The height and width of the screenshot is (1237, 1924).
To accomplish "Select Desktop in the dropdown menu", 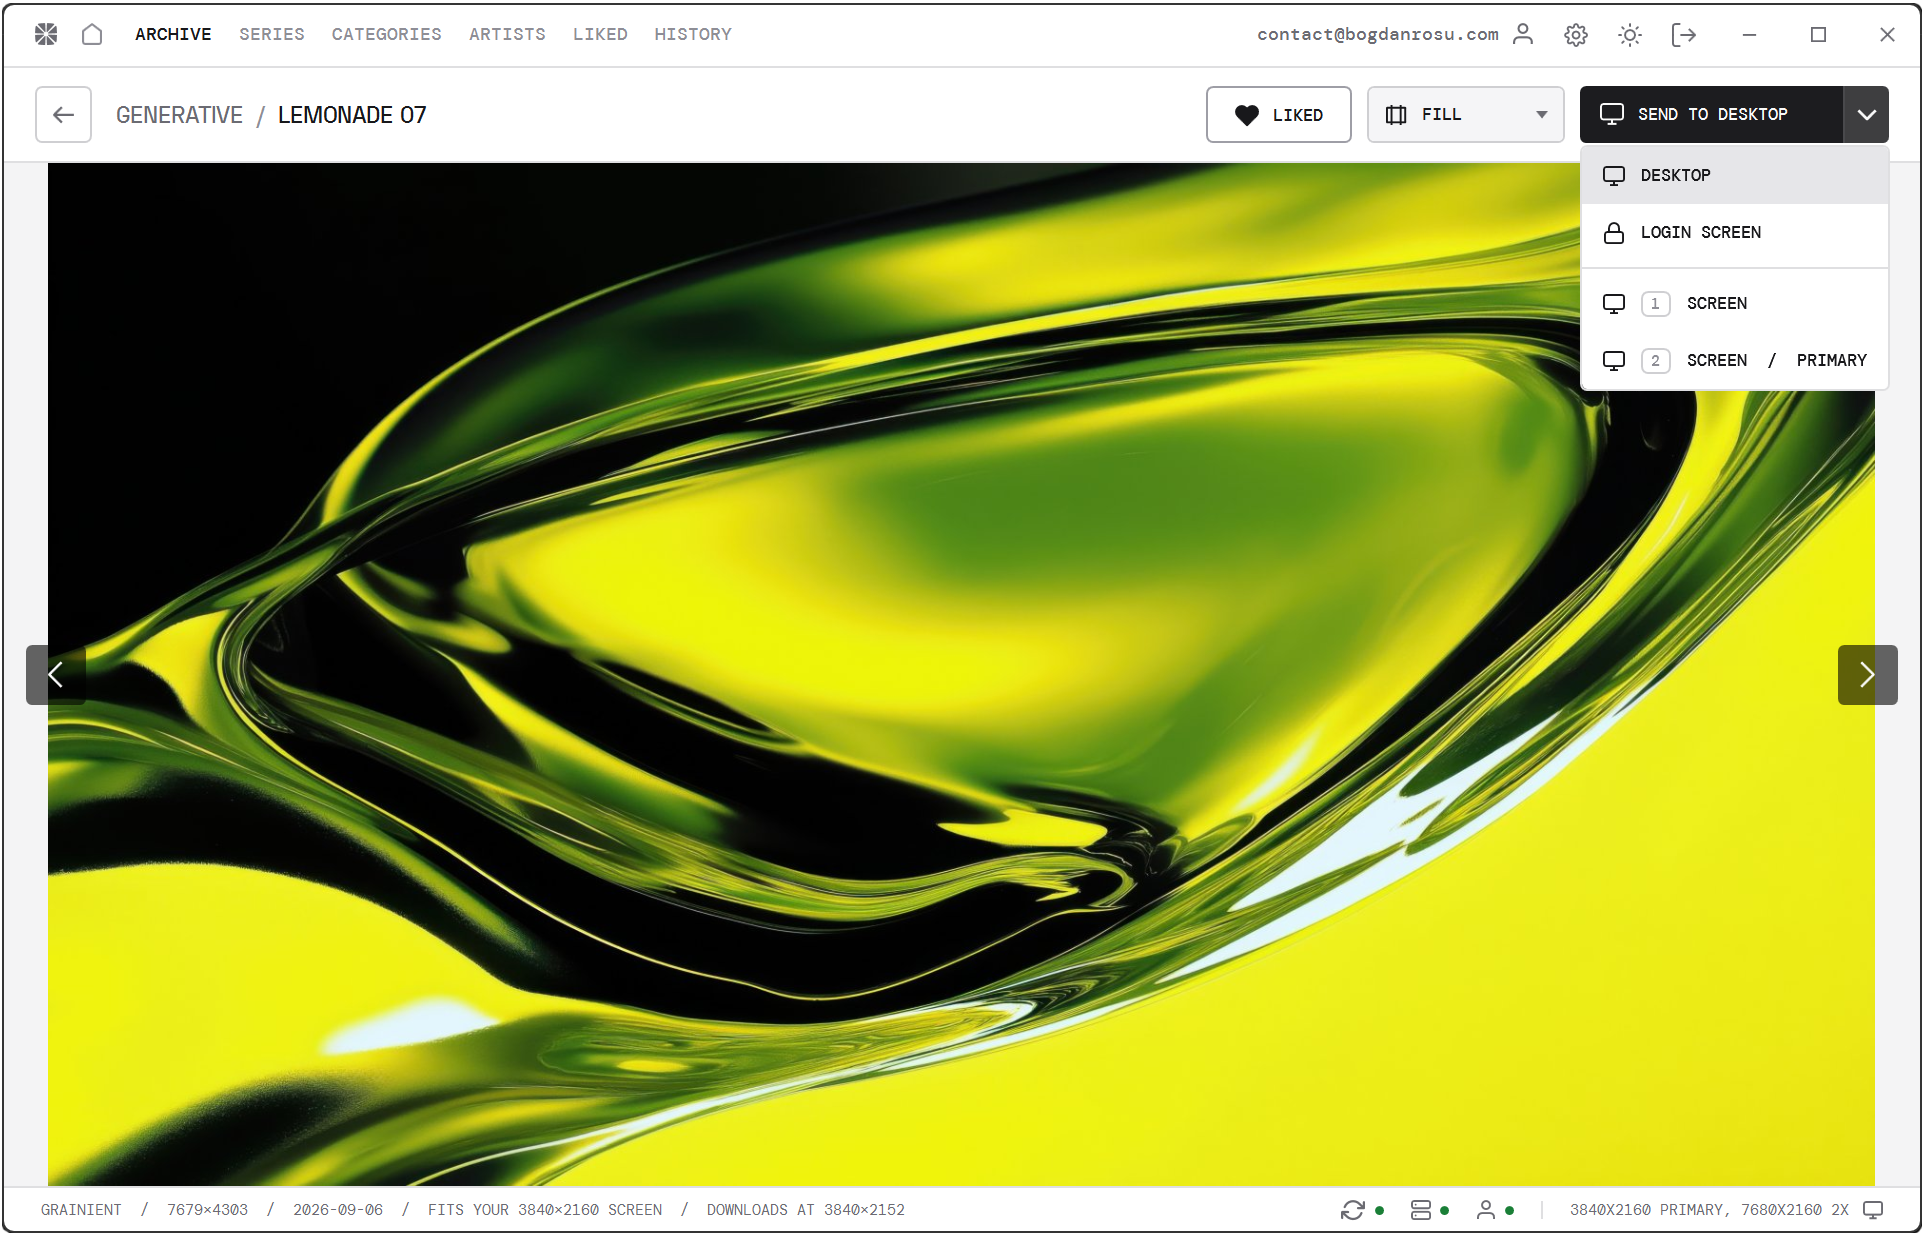I will tap(1734, 175).
